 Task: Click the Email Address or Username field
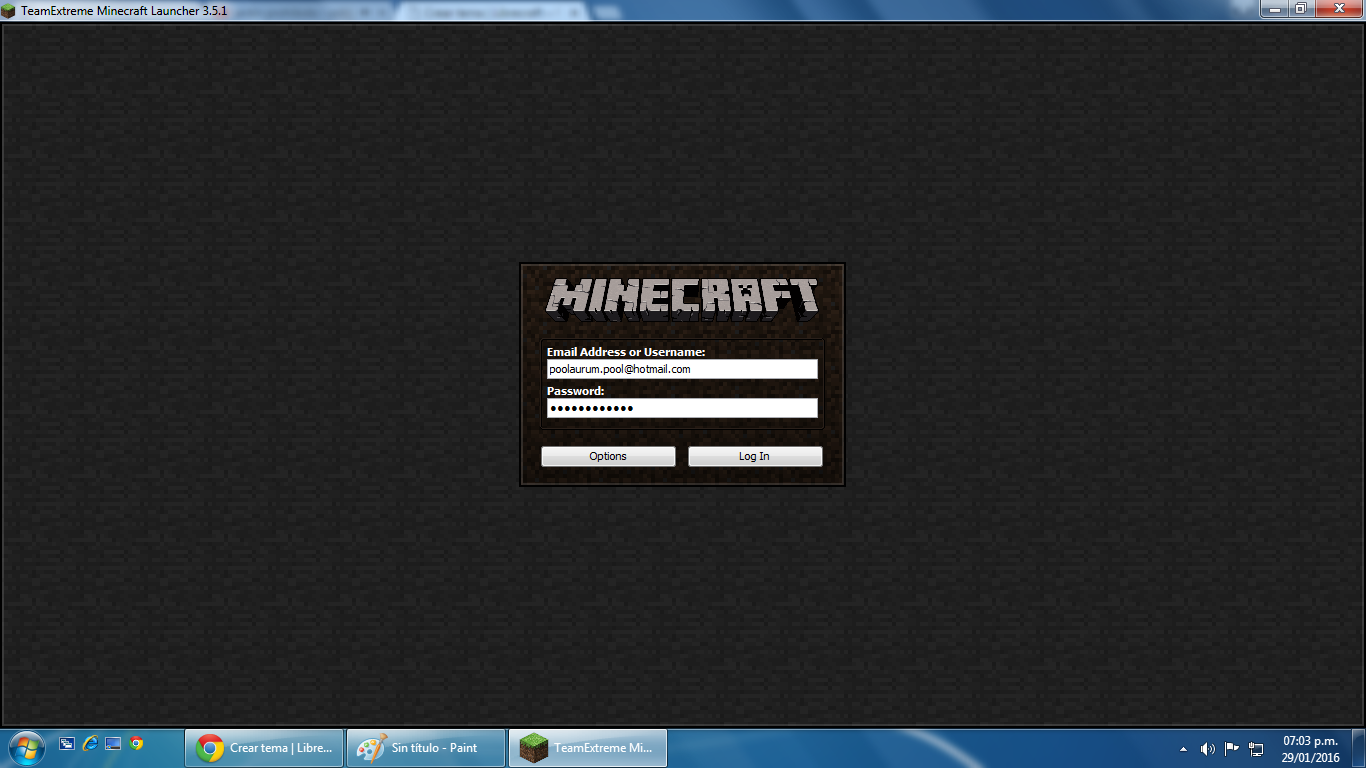(x=682, y=369)
